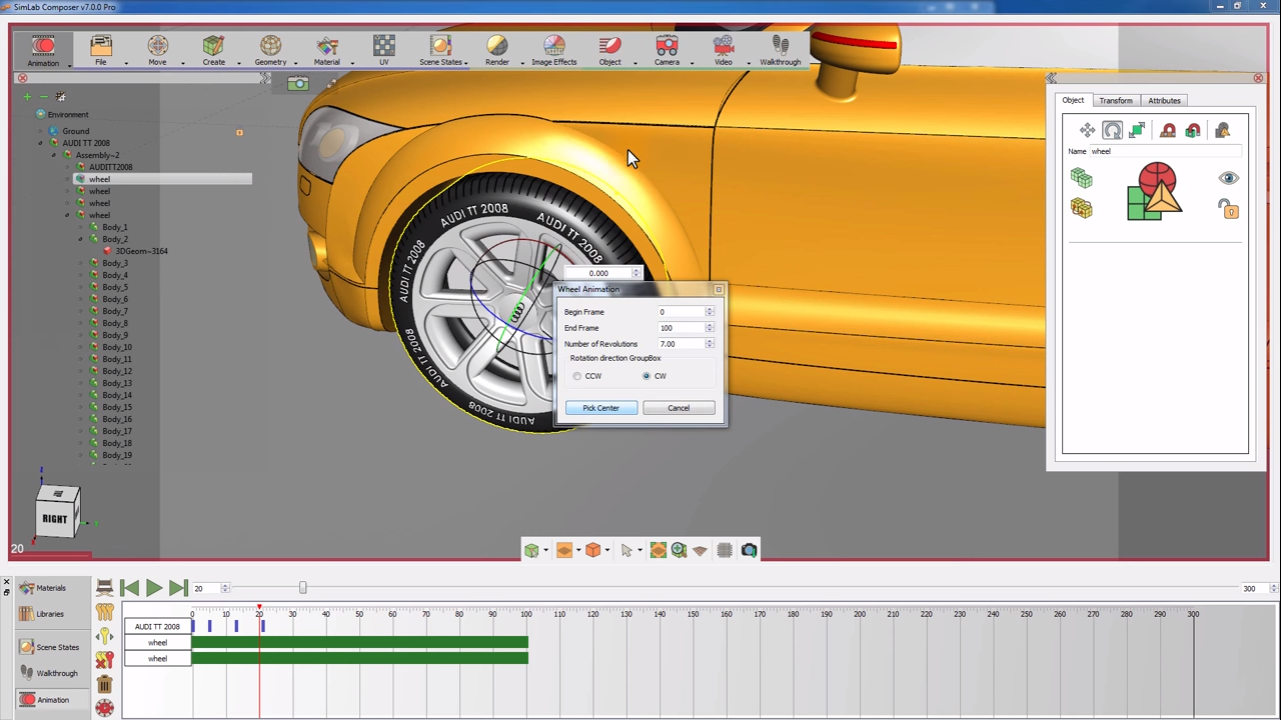Click the first red magnet snap icon

point(1167,131)
